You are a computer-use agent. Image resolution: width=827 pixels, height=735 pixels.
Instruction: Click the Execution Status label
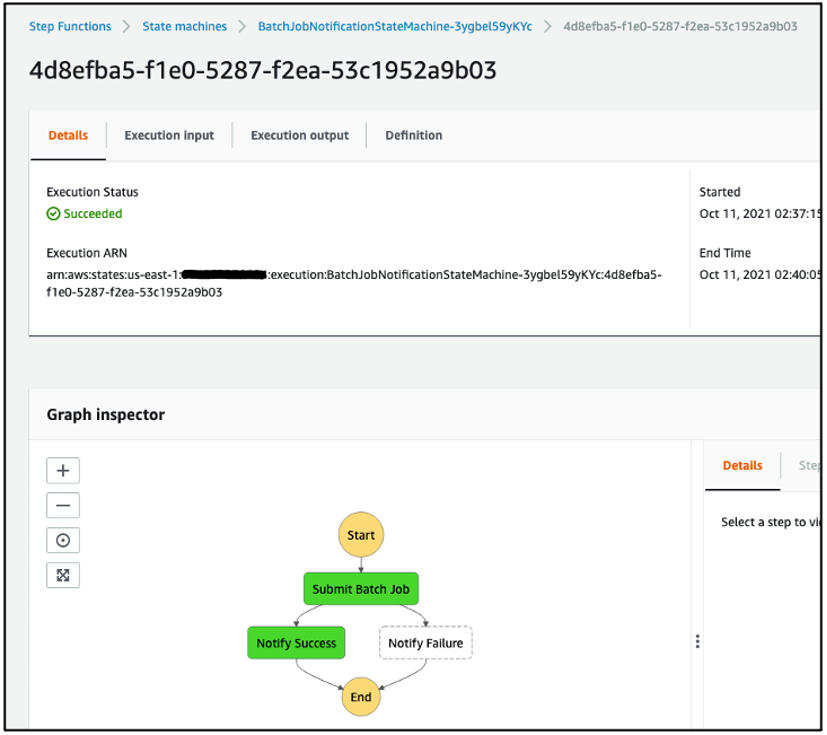point(92,192)
